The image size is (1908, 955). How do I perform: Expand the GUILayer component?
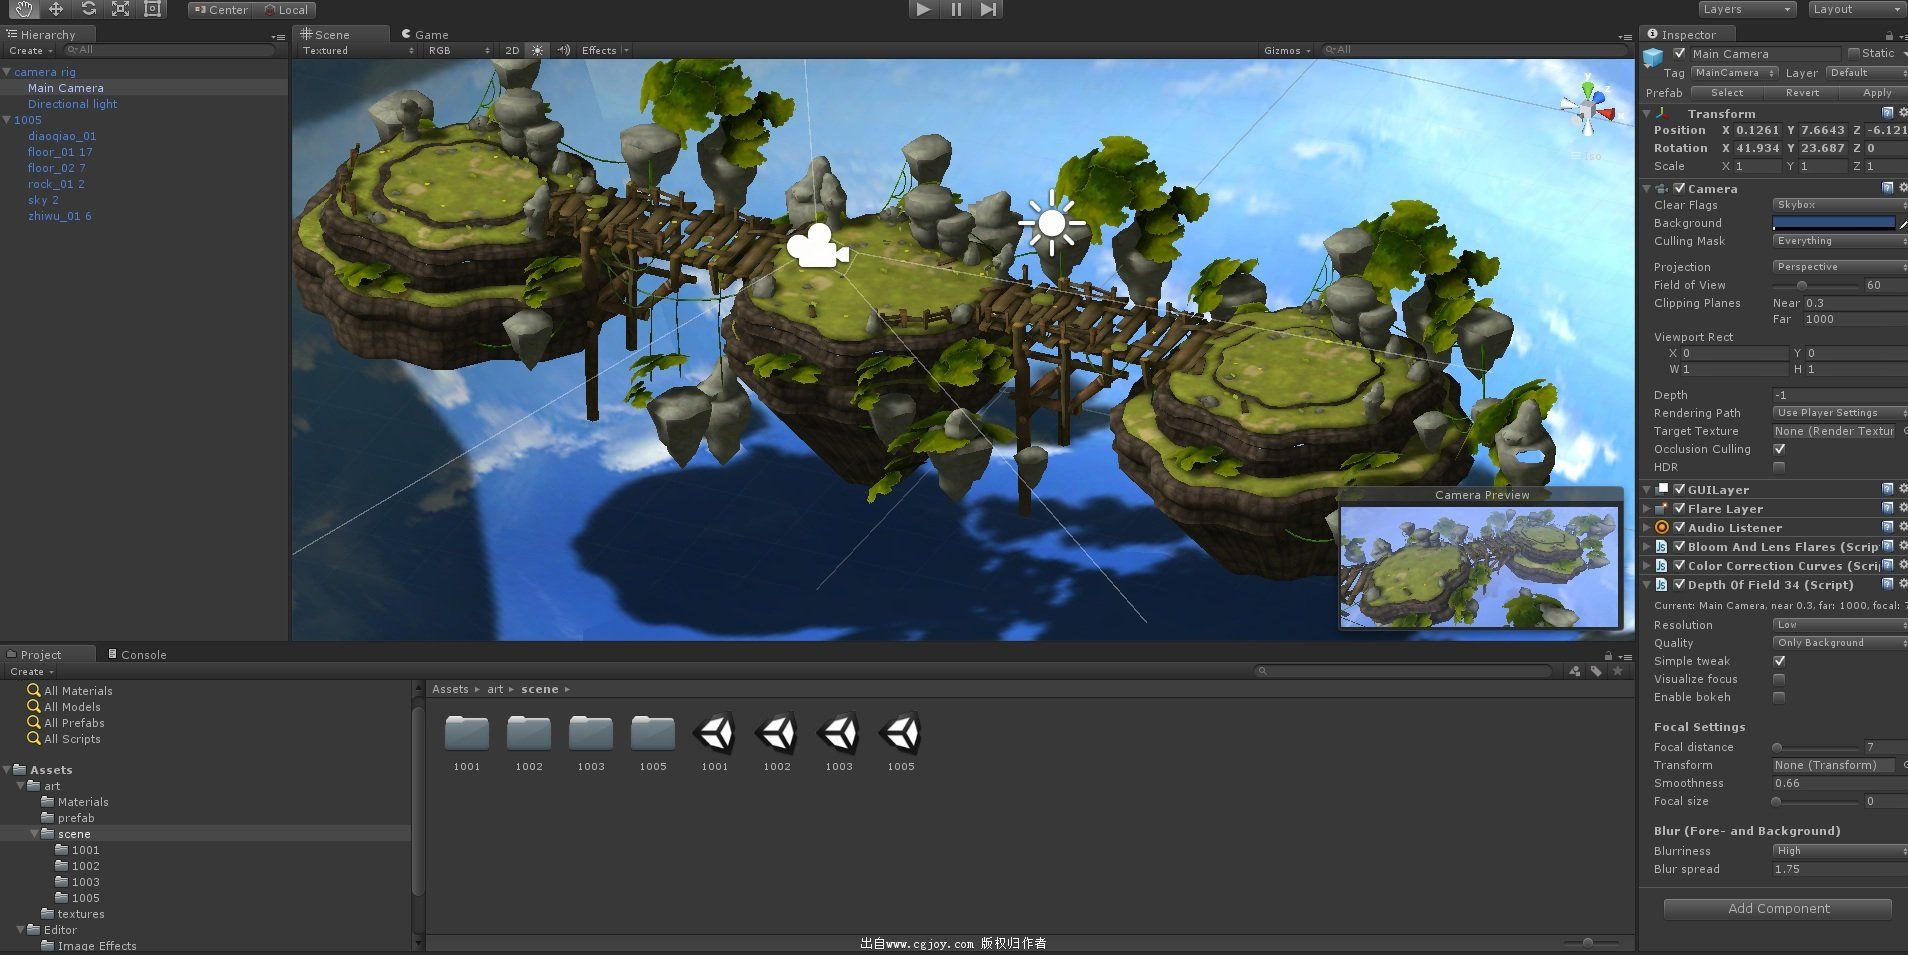pyautogui.click(x=1647, y=490)
